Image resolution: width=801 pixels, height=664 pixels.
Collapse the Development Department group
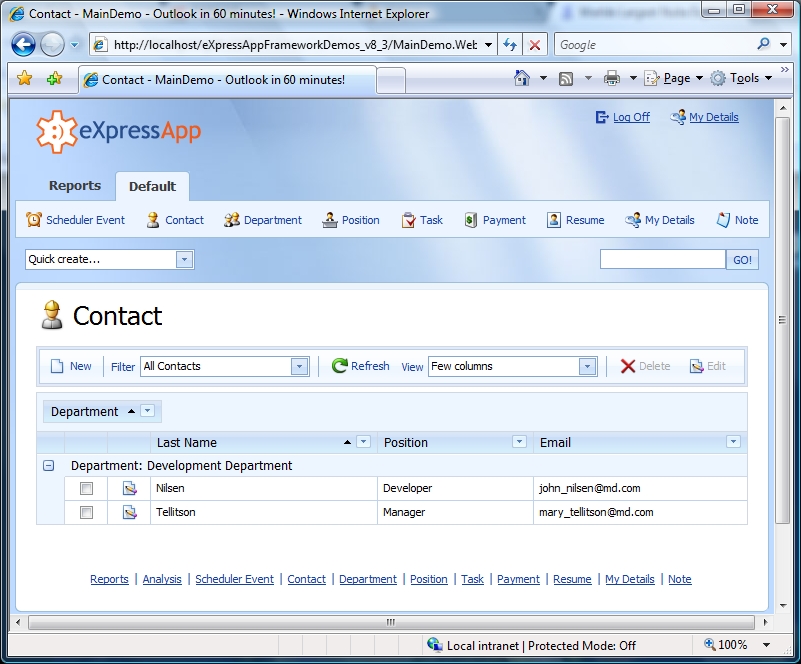[x=49, y=465]
